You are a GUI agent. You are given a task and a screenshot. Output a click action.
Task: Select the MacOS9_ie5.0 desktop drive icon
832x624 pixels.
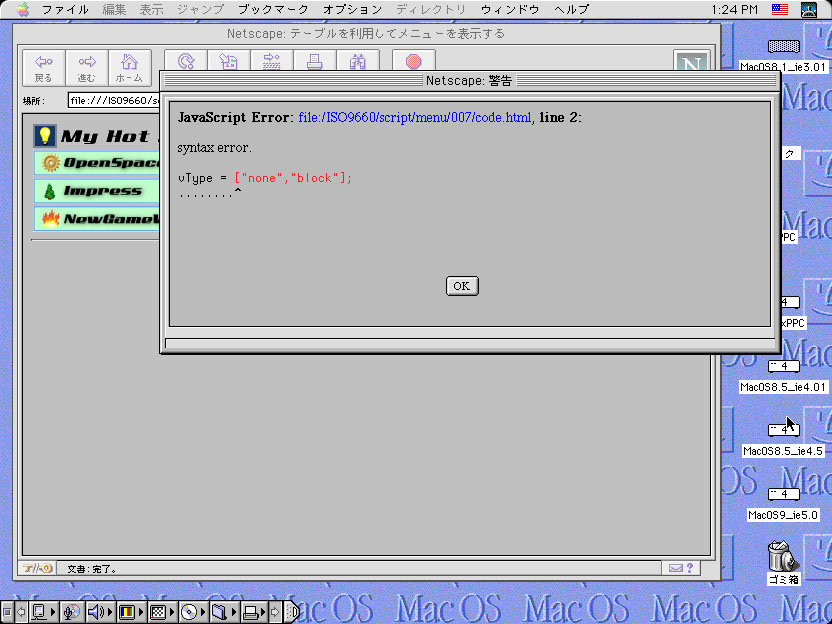tap(783, 494)
